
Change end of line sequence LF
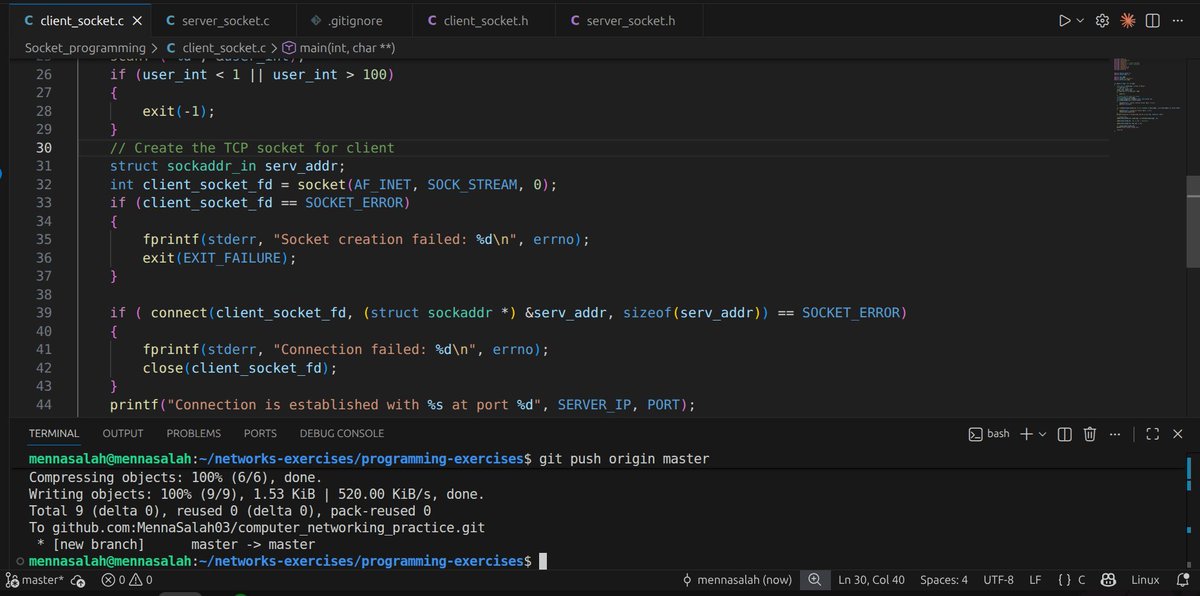tap(1036, 580)
